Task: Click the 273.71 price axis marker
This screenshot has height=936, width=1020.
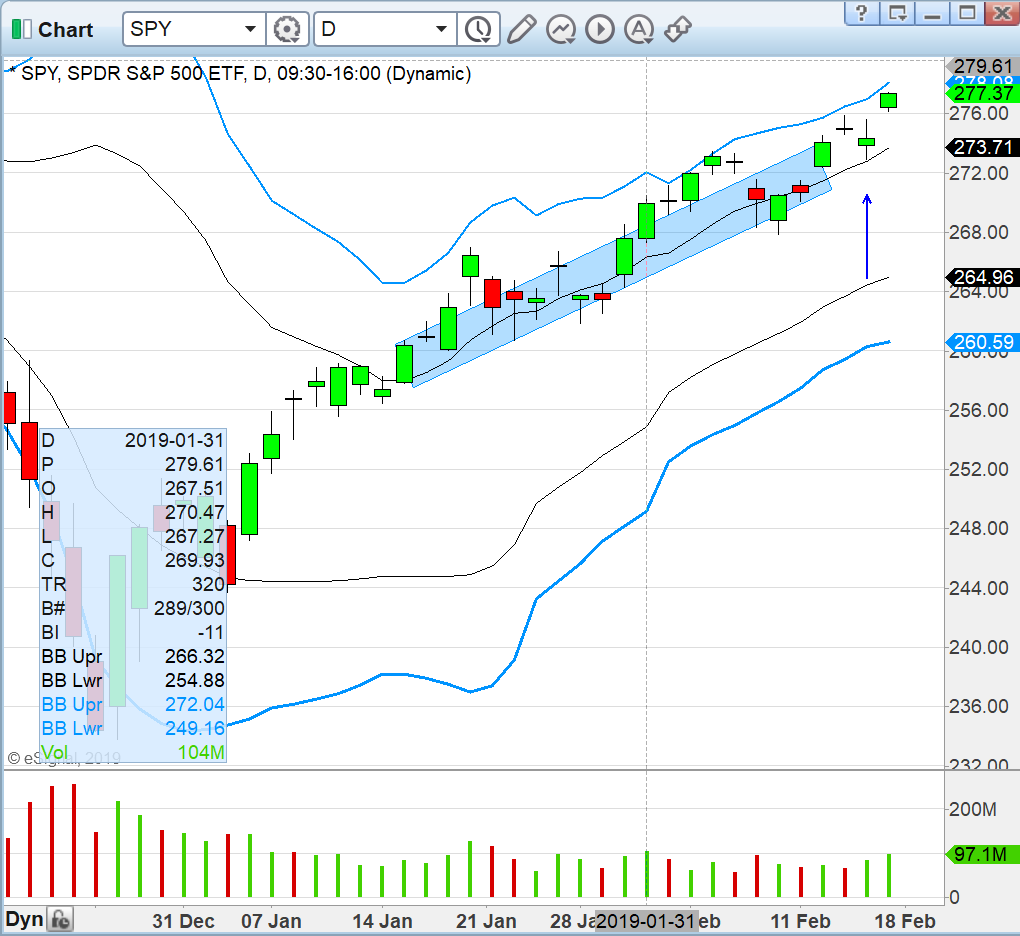Action: click(983, 148)
